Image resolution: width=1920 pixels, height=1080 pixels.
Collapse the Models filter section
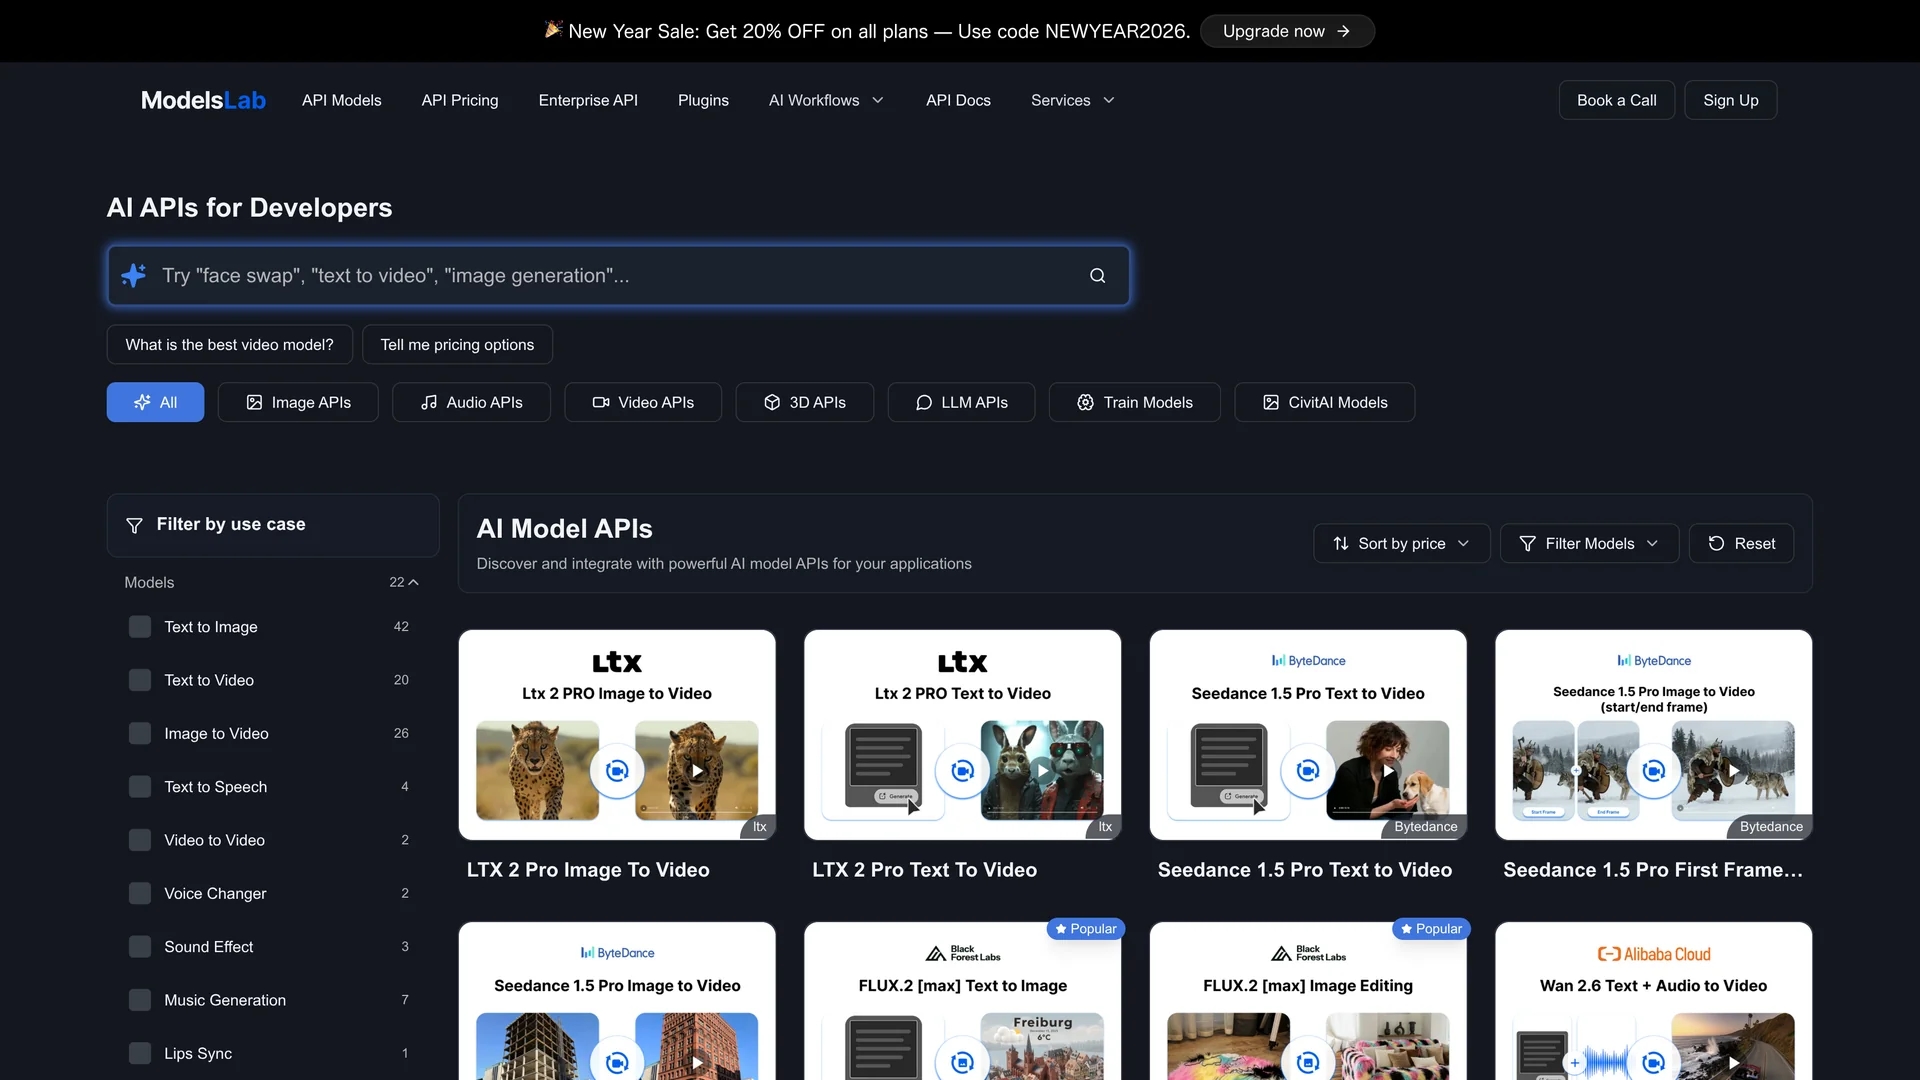(413, 582)
